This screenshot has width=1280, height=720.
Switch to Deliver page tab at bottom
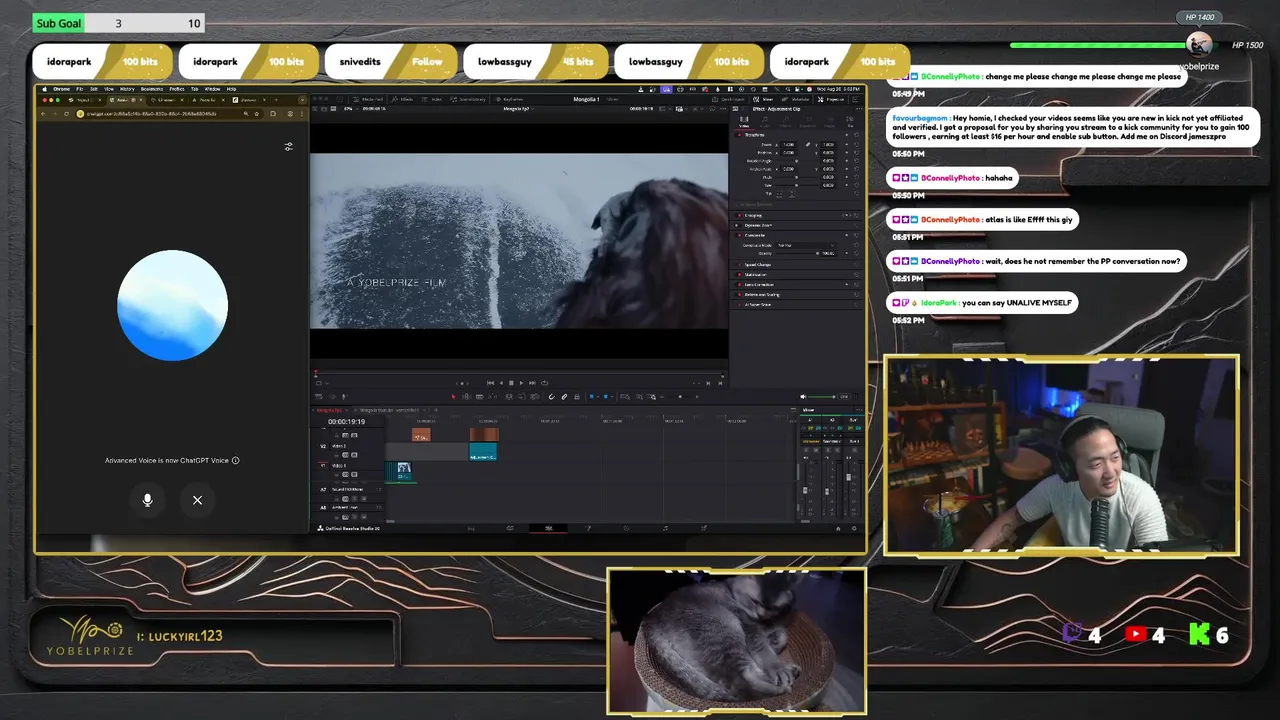coord(704,528)
